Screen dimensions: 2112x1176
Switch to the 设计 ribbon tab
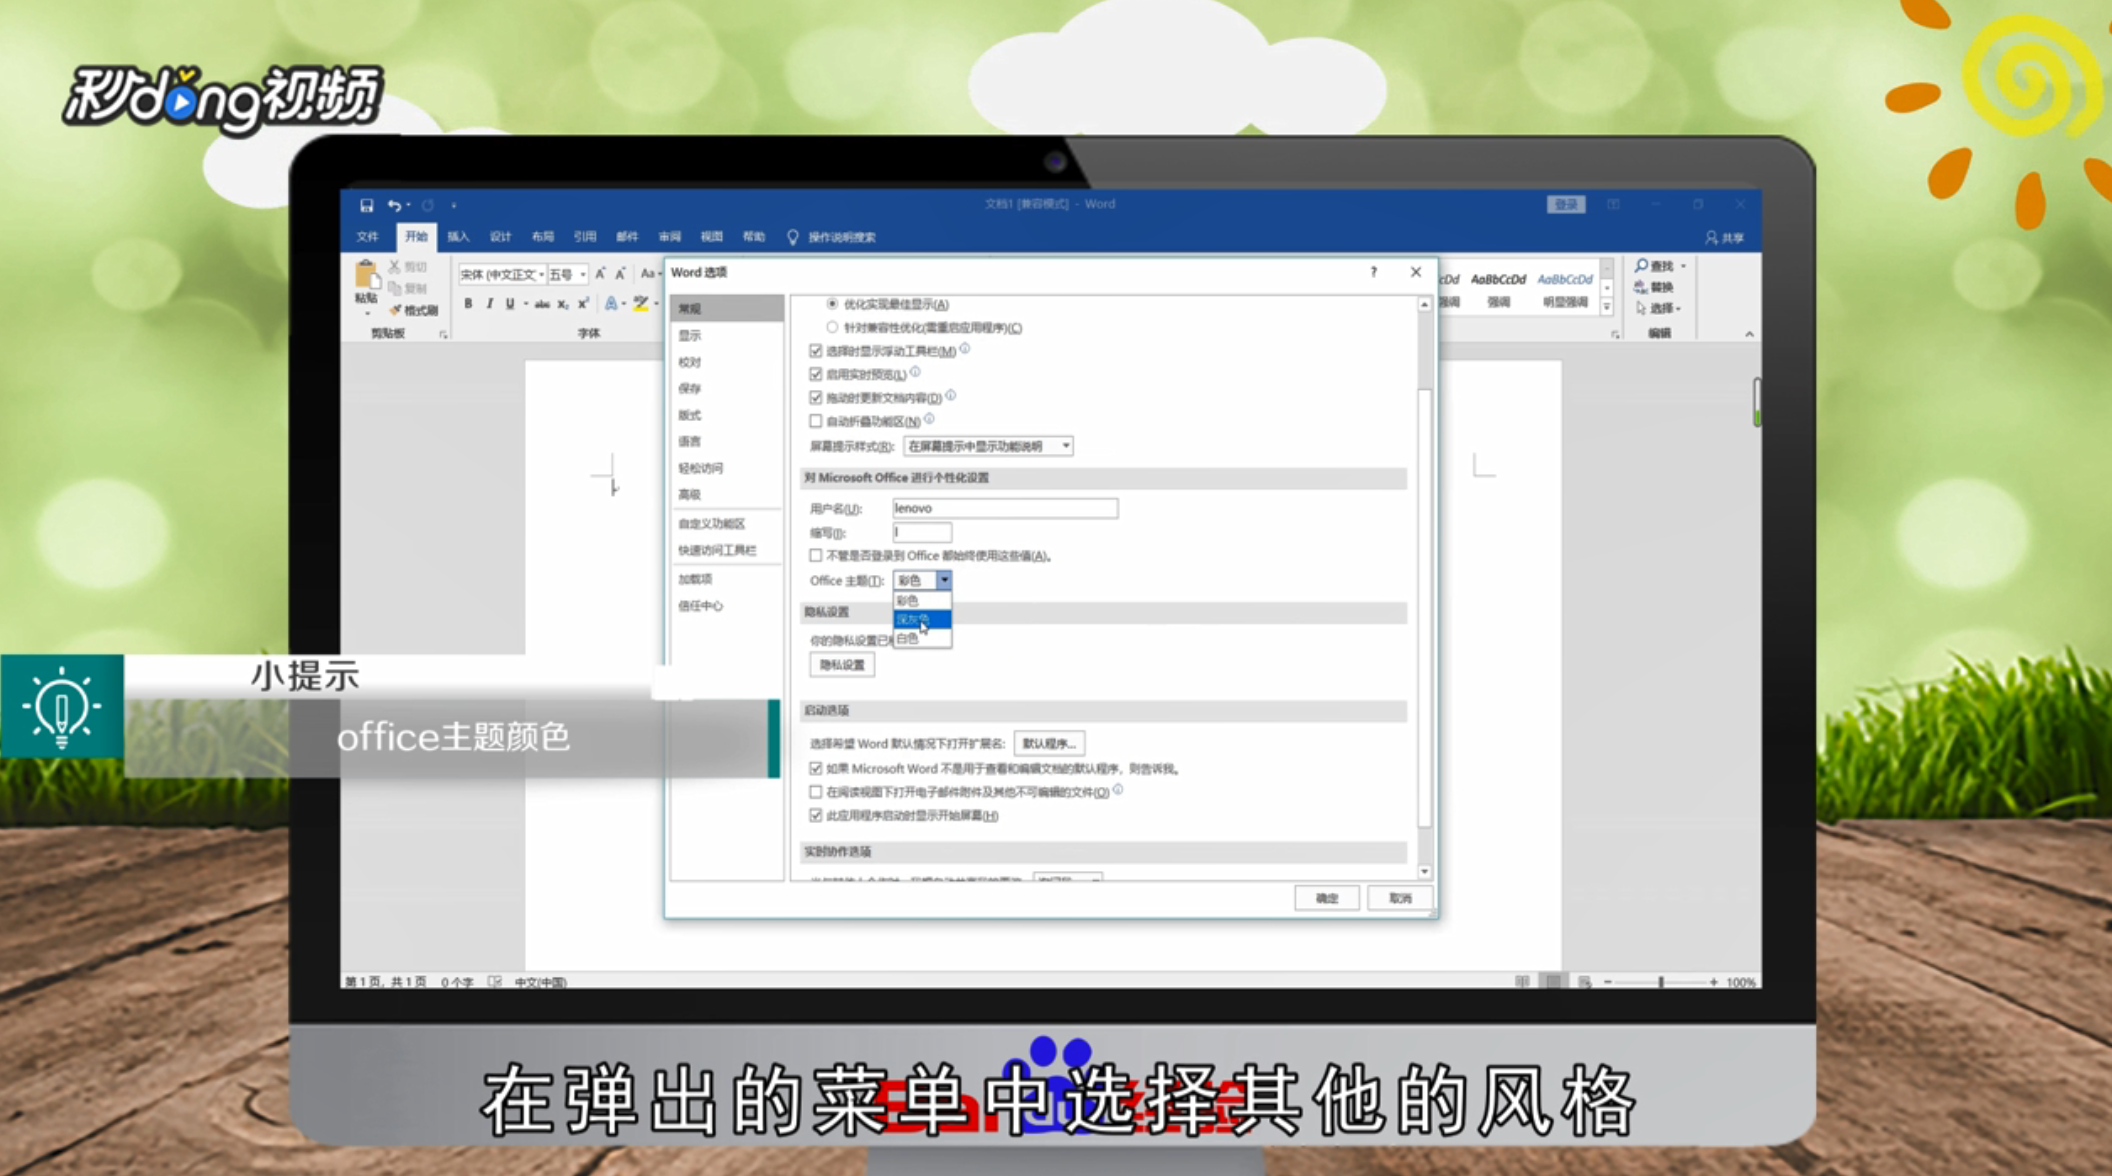[500, 237]
